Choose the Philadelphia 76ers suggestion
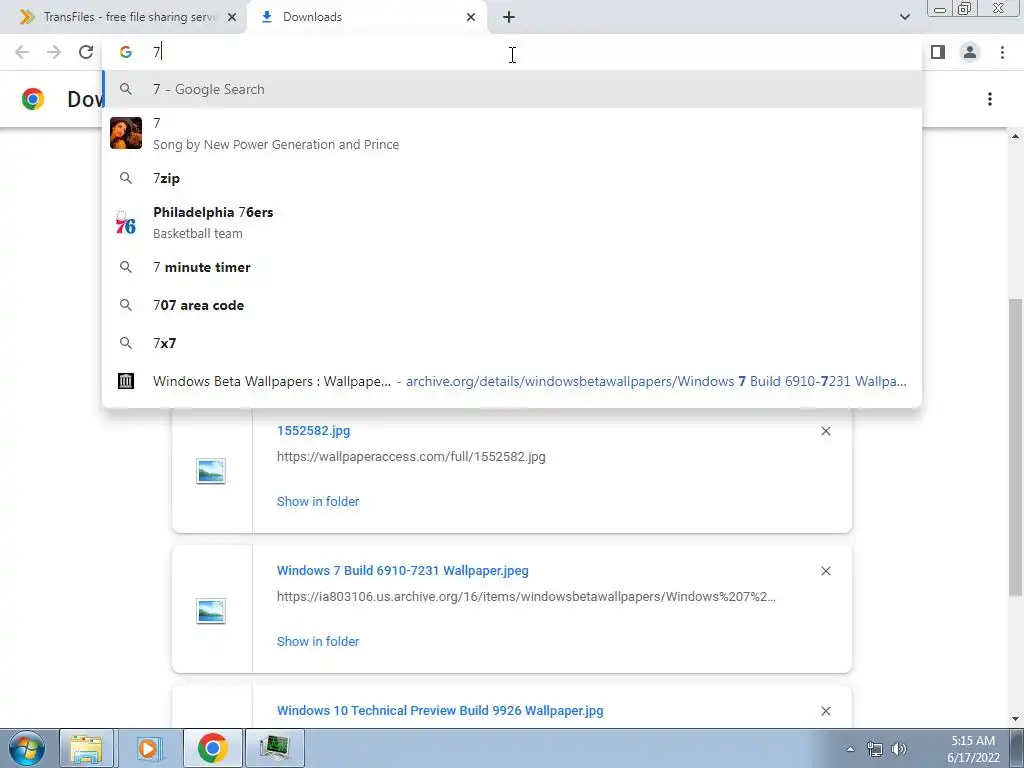Screen dimensions: 1024x768 click(x=512, y=223)
